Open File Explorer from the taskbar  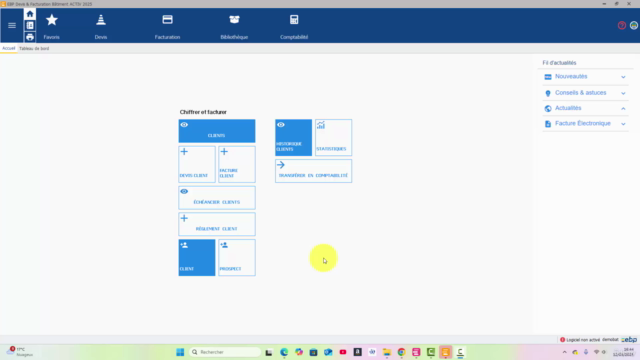(387, 352)
